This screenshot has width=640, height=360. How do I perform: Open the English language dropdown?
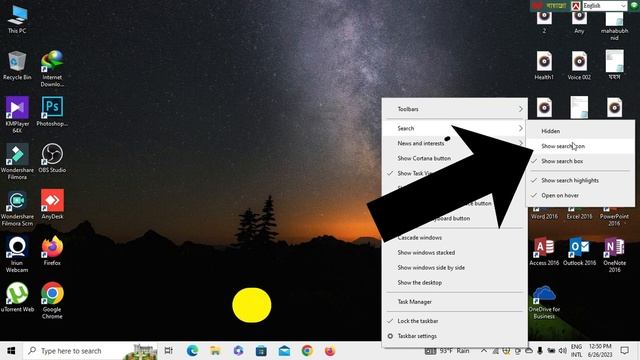click(x=604, y=6)
